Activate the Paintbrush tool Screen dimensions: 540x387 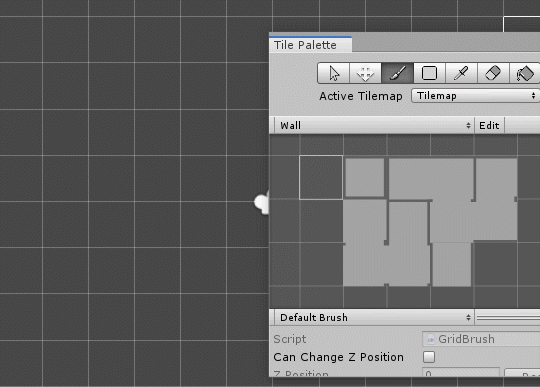397,73
